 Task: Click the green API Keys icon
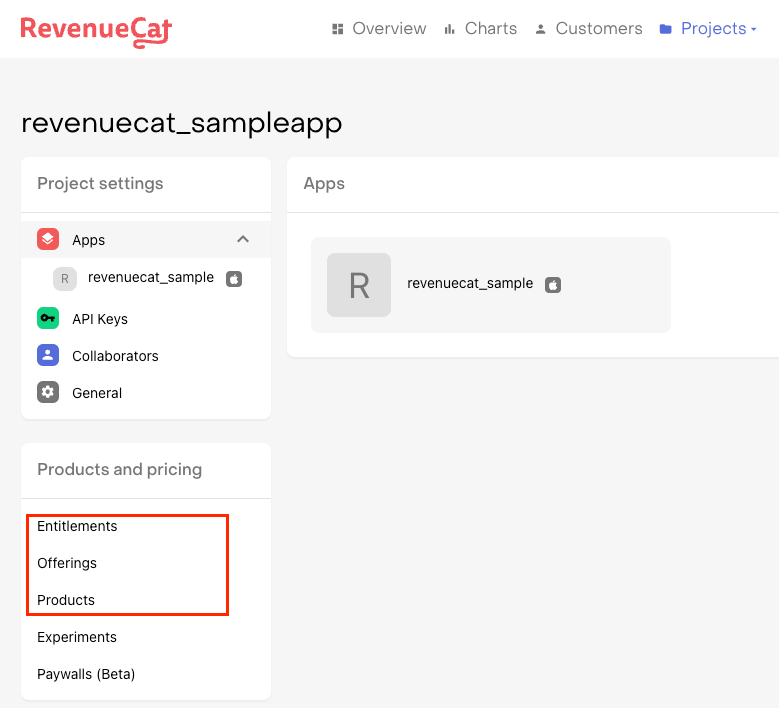[48, 318]
